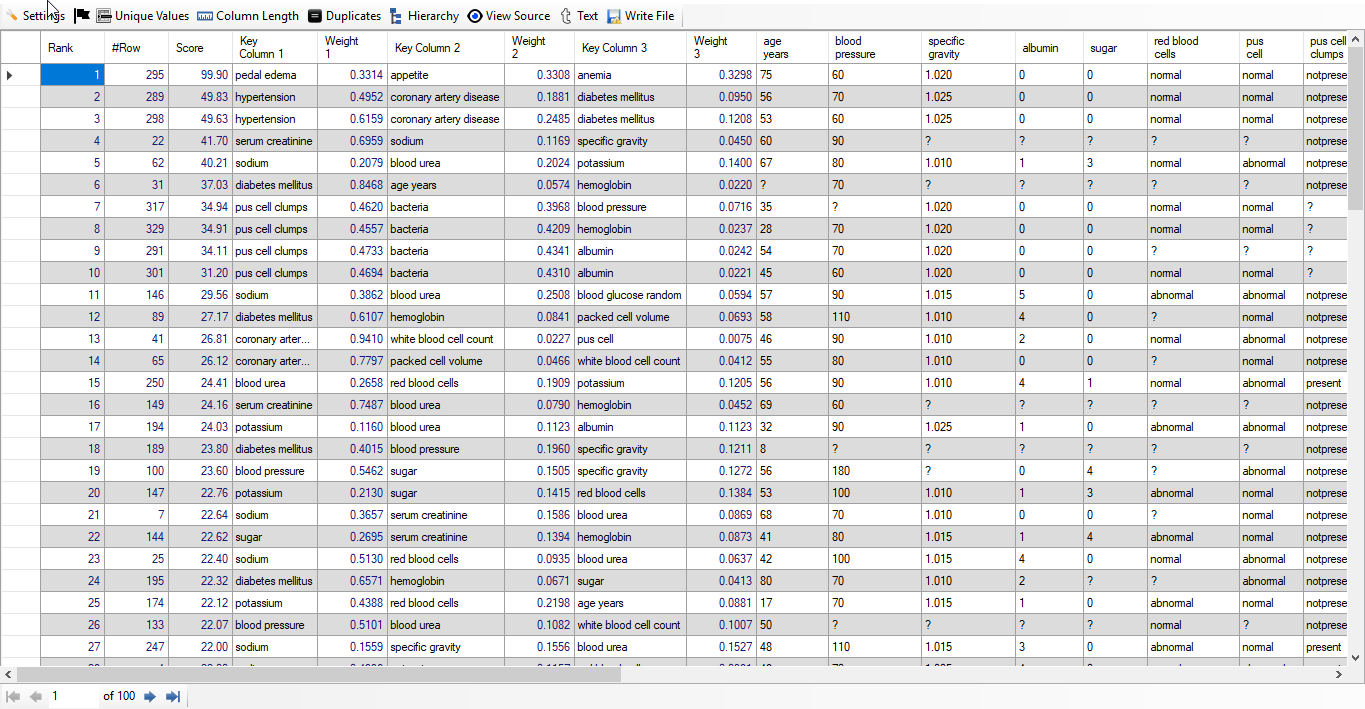Click the Key Column 2 header
The image size is (1365, 709).
coord(445,47)
